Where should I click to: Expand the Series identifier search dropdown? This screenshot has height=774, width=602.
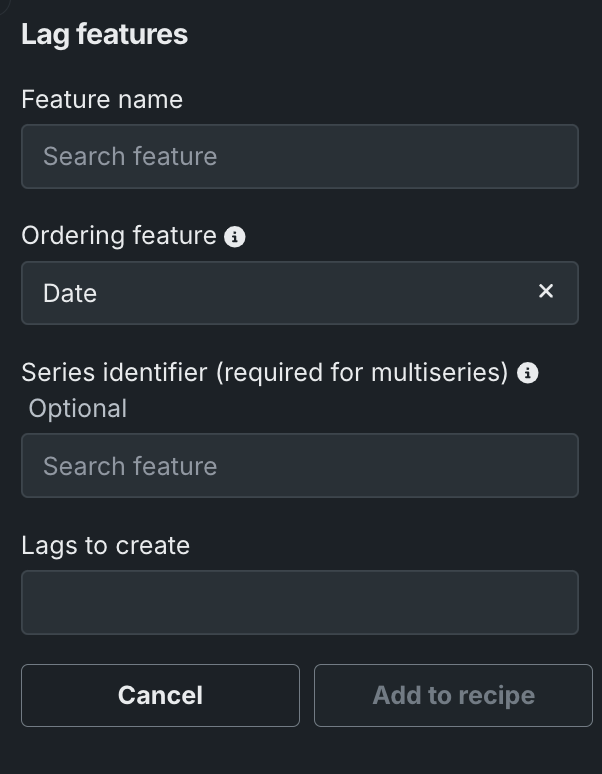pos(300,466)
